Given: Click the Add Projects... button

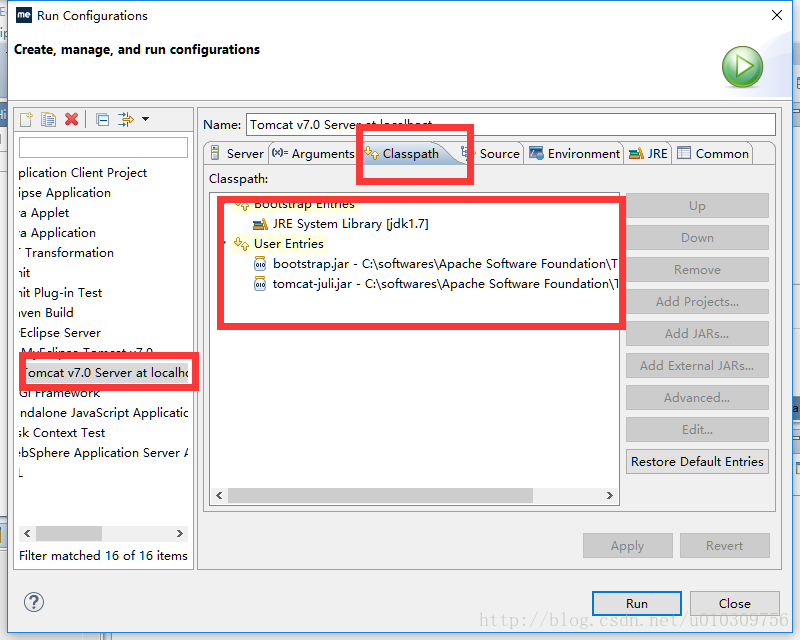Looking at the screenshot, I should click(x=697, y=302).
